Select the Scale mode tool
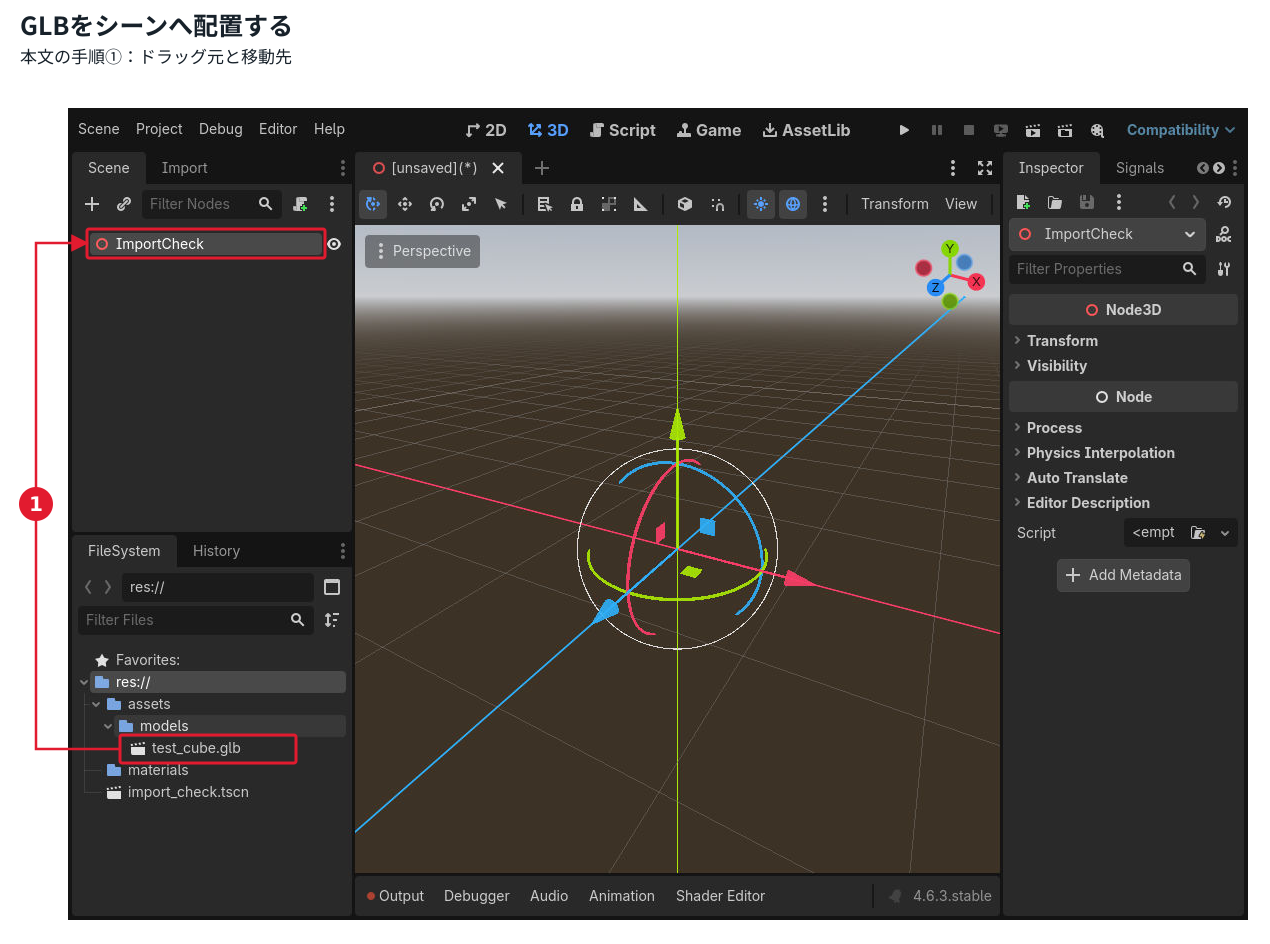The height and width of the screenshot is (944, 1270). point(469,204)
